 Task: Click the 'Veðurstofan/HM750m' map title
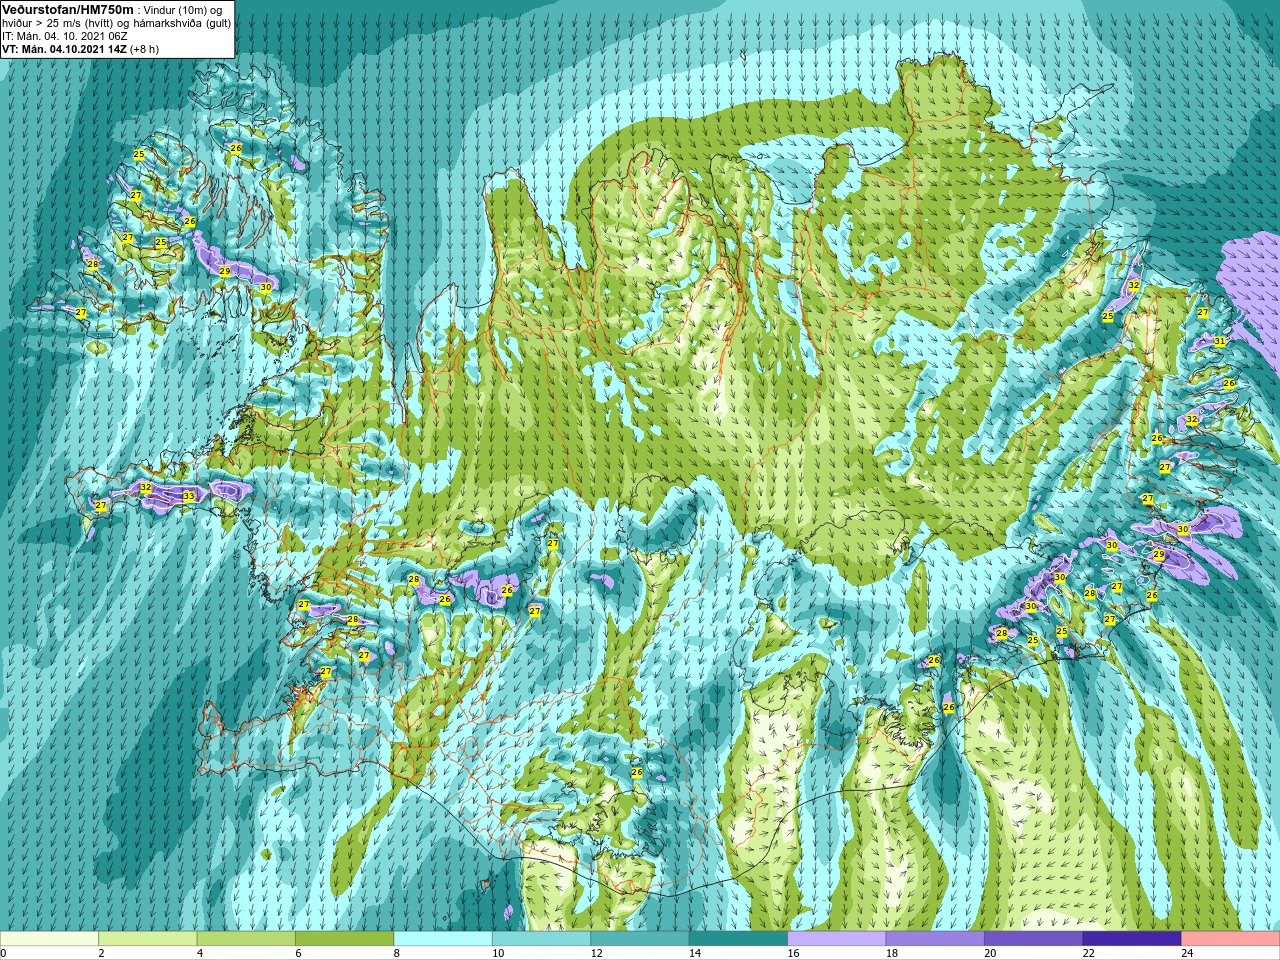click(x=67, y=9)
